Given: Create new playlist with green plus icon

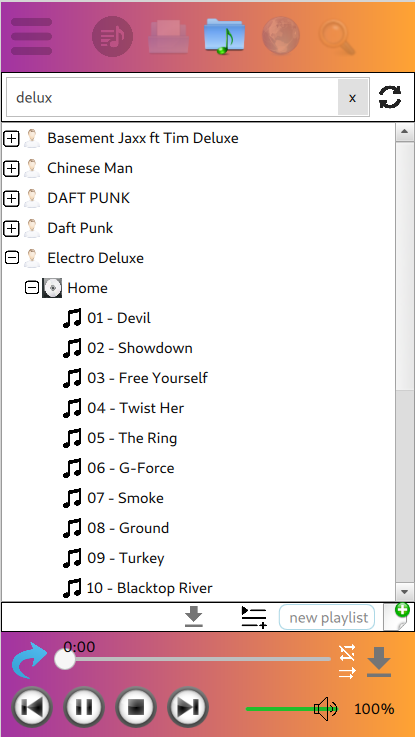Looking at the screenshot, I should point(397,617).
